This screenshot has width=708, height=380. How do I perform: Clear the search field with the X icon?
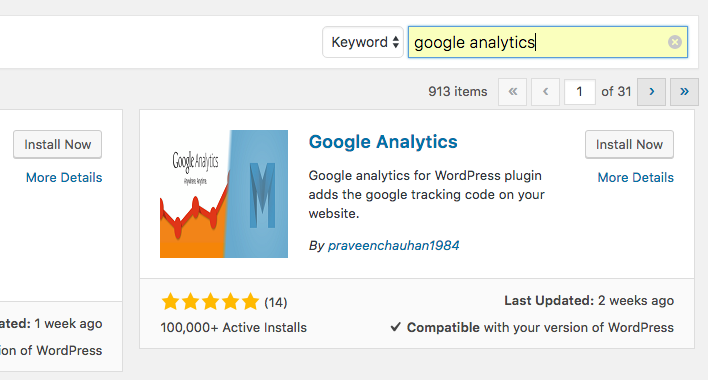(675, 42)
